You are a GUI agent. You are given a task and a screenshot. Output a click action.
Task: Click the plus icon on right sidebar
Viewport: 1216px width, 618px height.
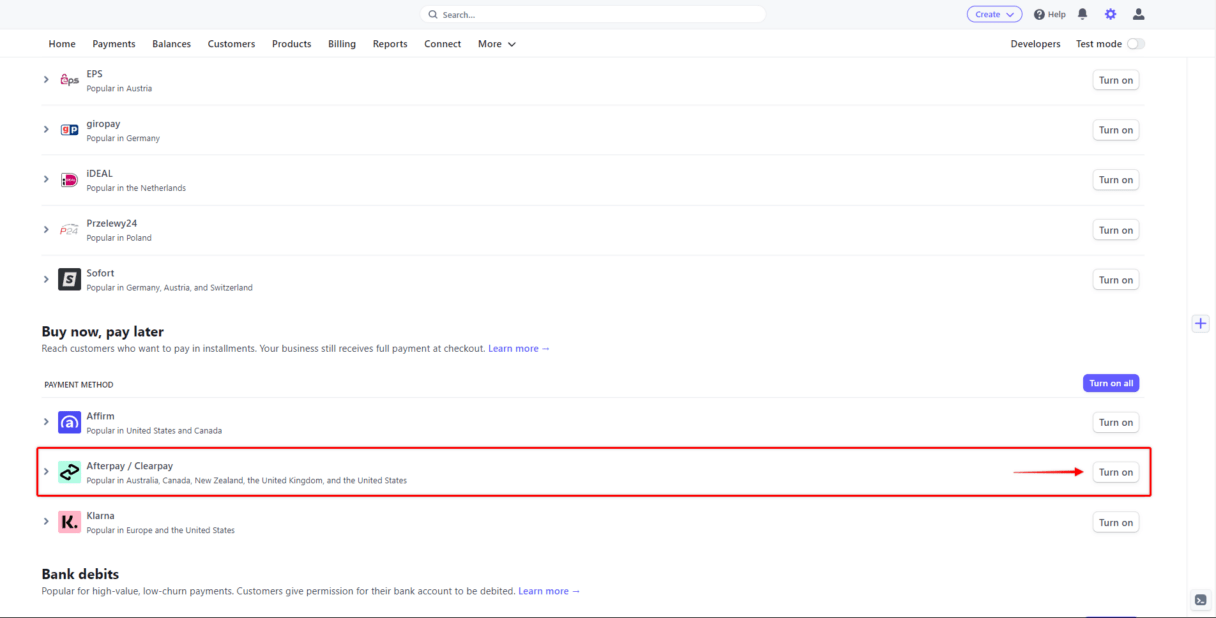click(1201, 323)
